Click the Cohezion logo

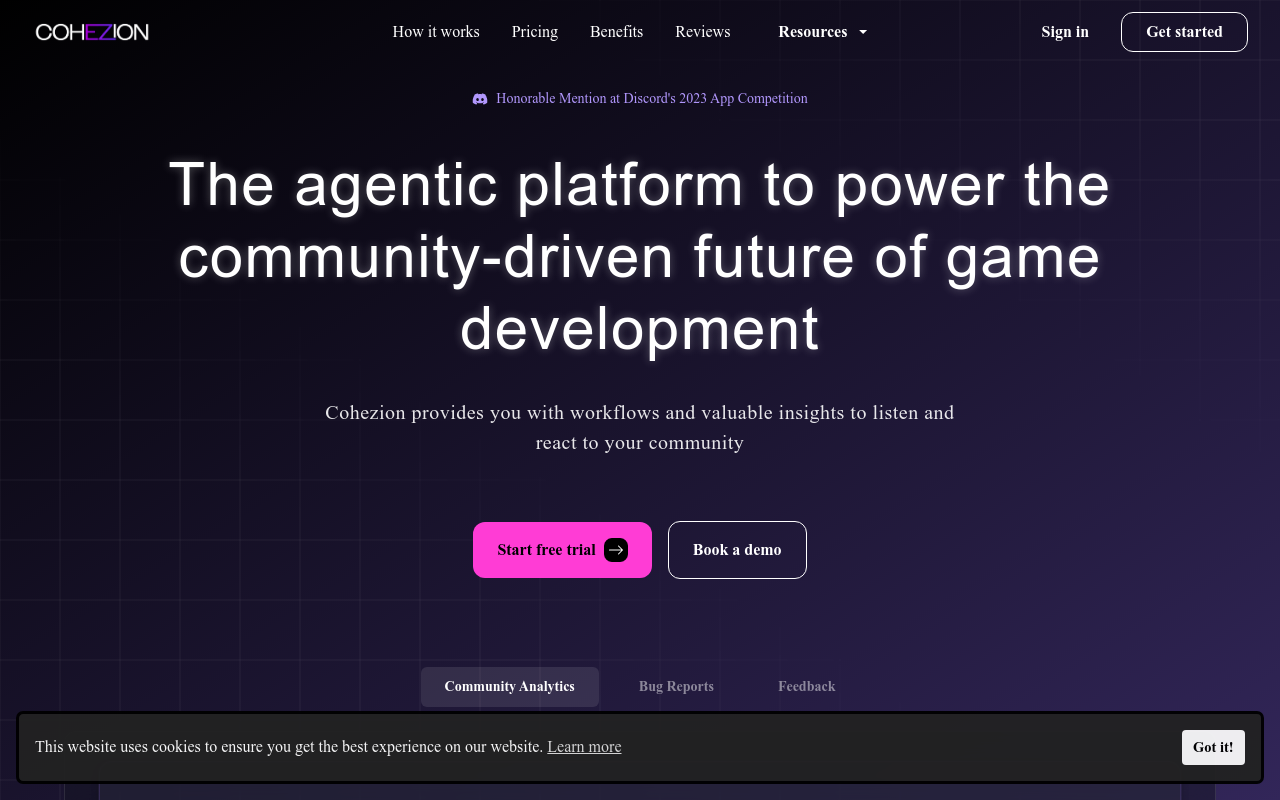coord(92,32)
